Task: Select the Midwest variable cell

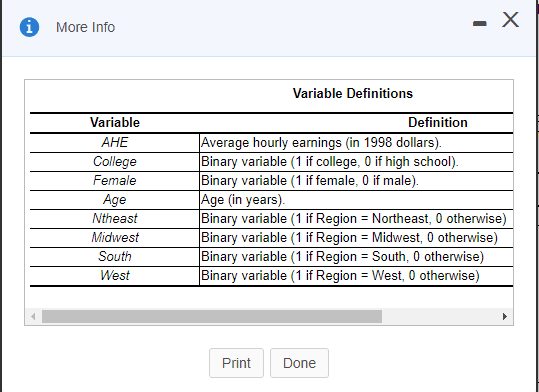Action: pos(115,238)
